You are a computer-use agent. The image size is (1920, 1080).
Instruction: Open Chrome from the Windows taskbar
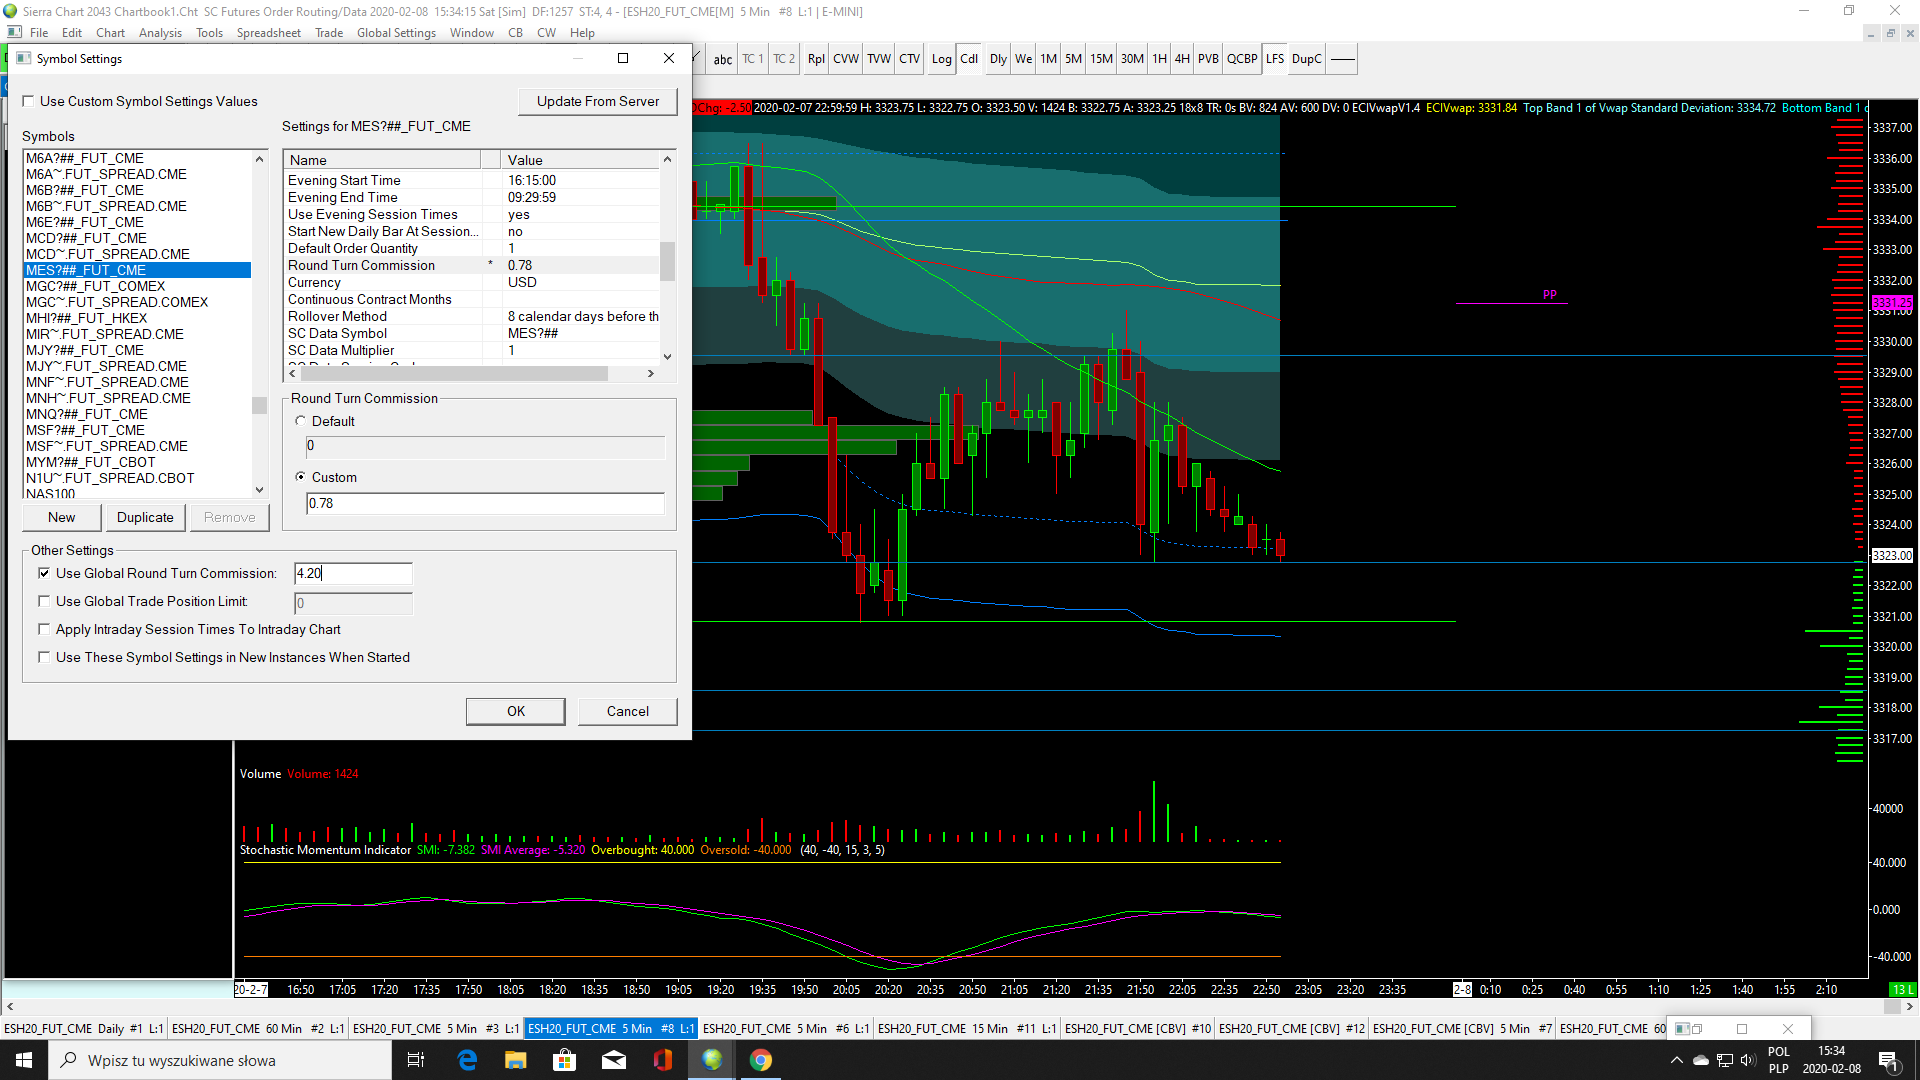[761, 1060]
